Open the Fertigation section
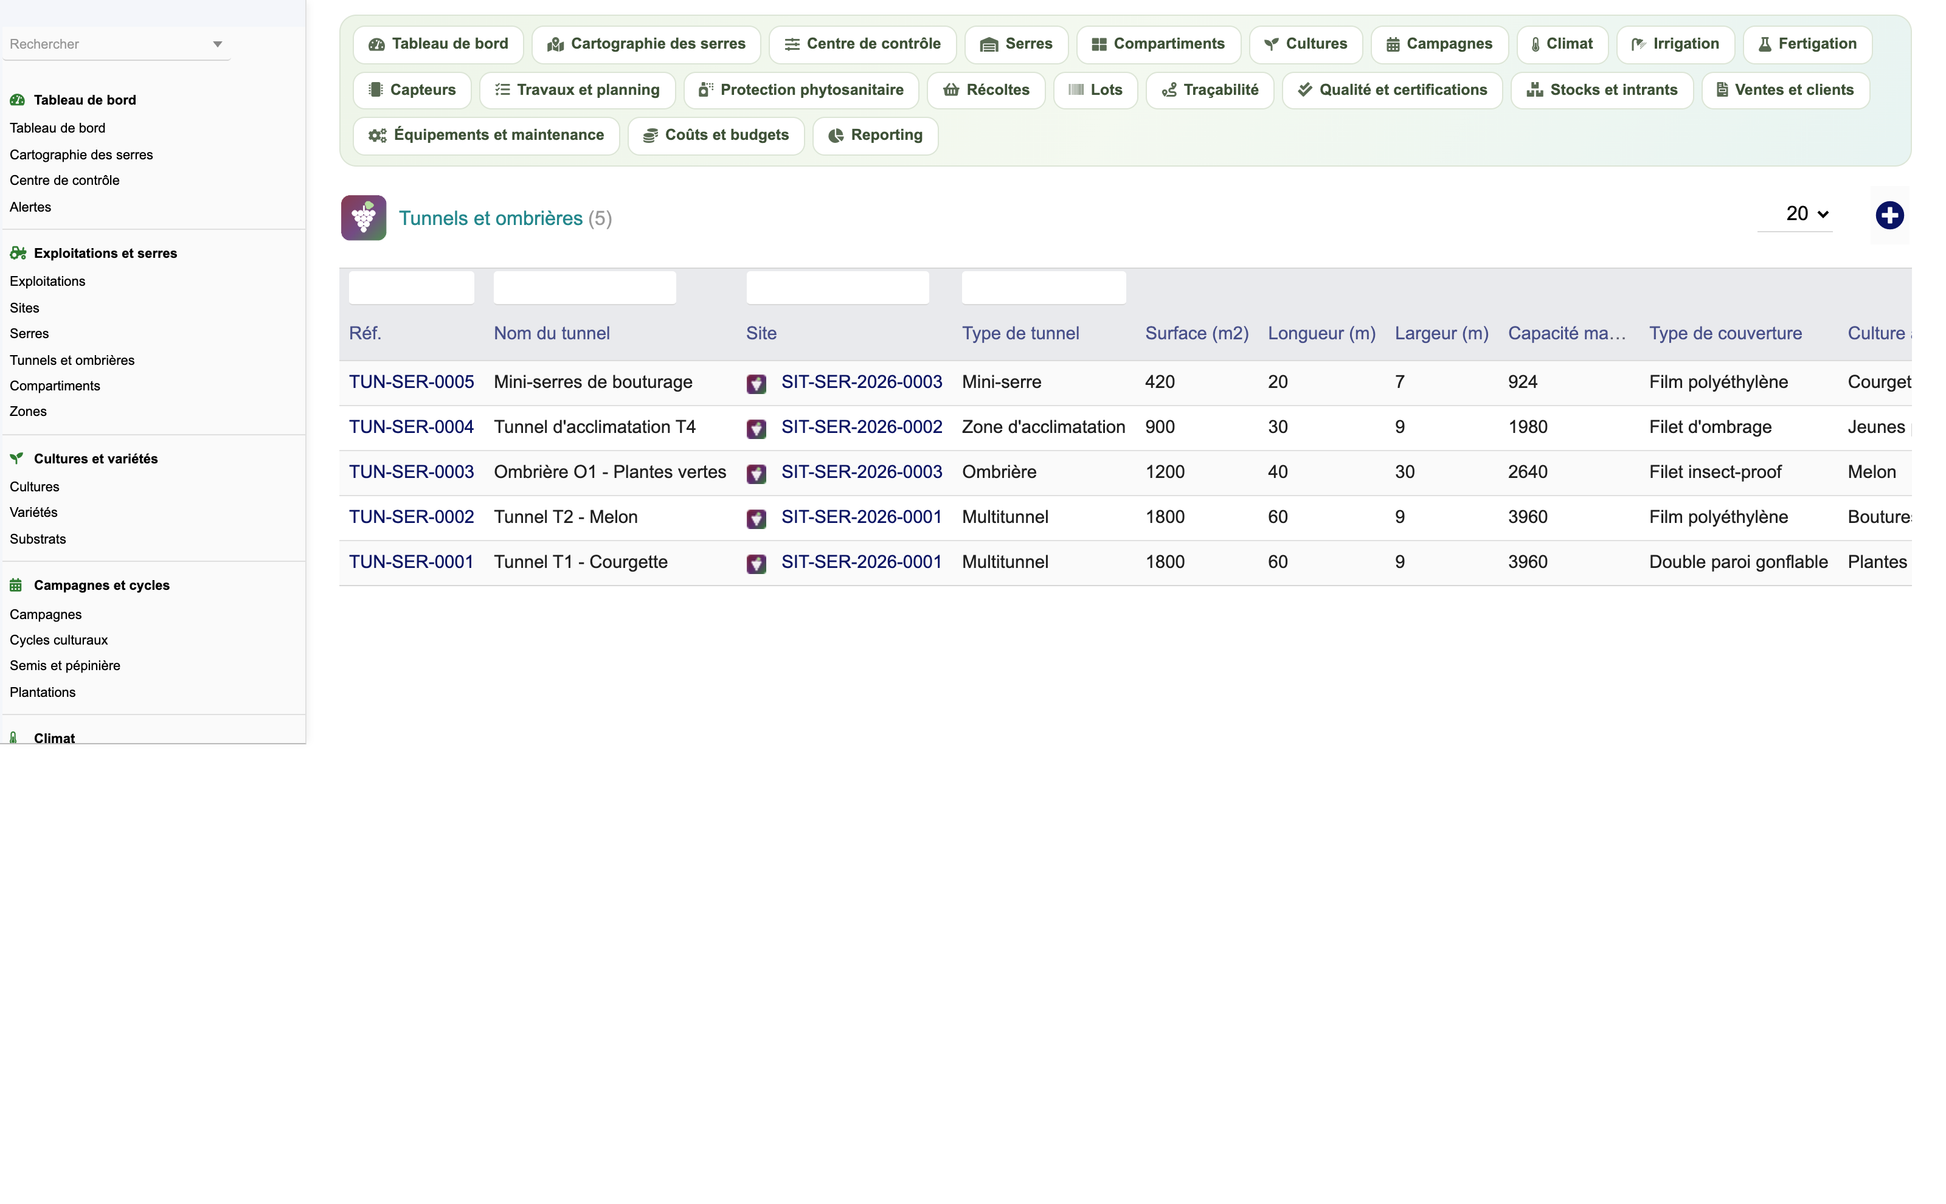 point(1807,44)
